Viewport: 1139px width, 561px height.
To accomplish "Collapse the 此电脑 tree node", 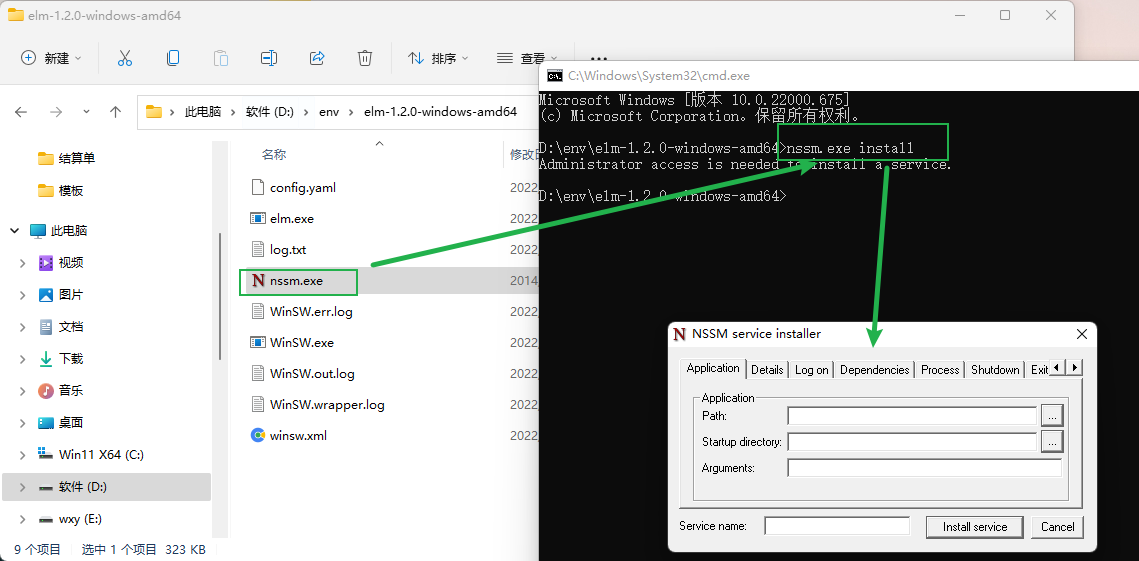I will [x=15, y=231].
